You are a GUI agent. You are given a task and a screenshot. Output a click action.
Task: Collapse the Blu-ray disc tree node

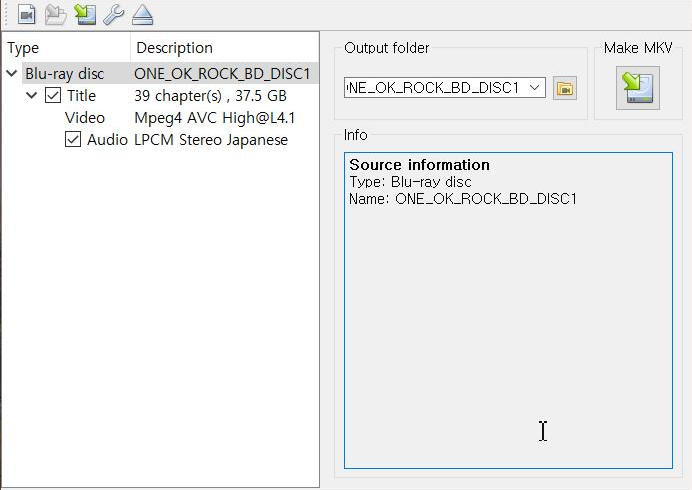coord(12,73)
